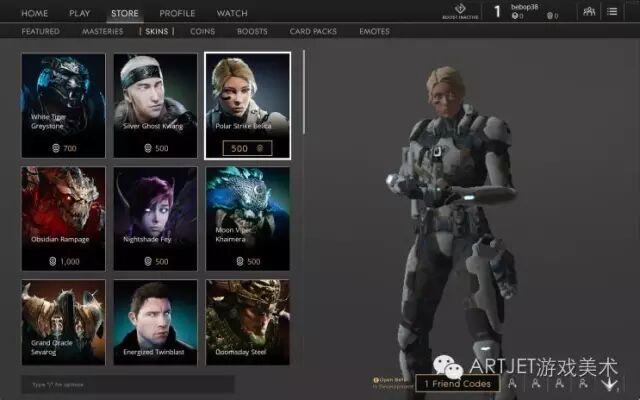This screenshot has width=640, height=400.
Task: Select the SKINS store section
Action: [x=157, y=31]
